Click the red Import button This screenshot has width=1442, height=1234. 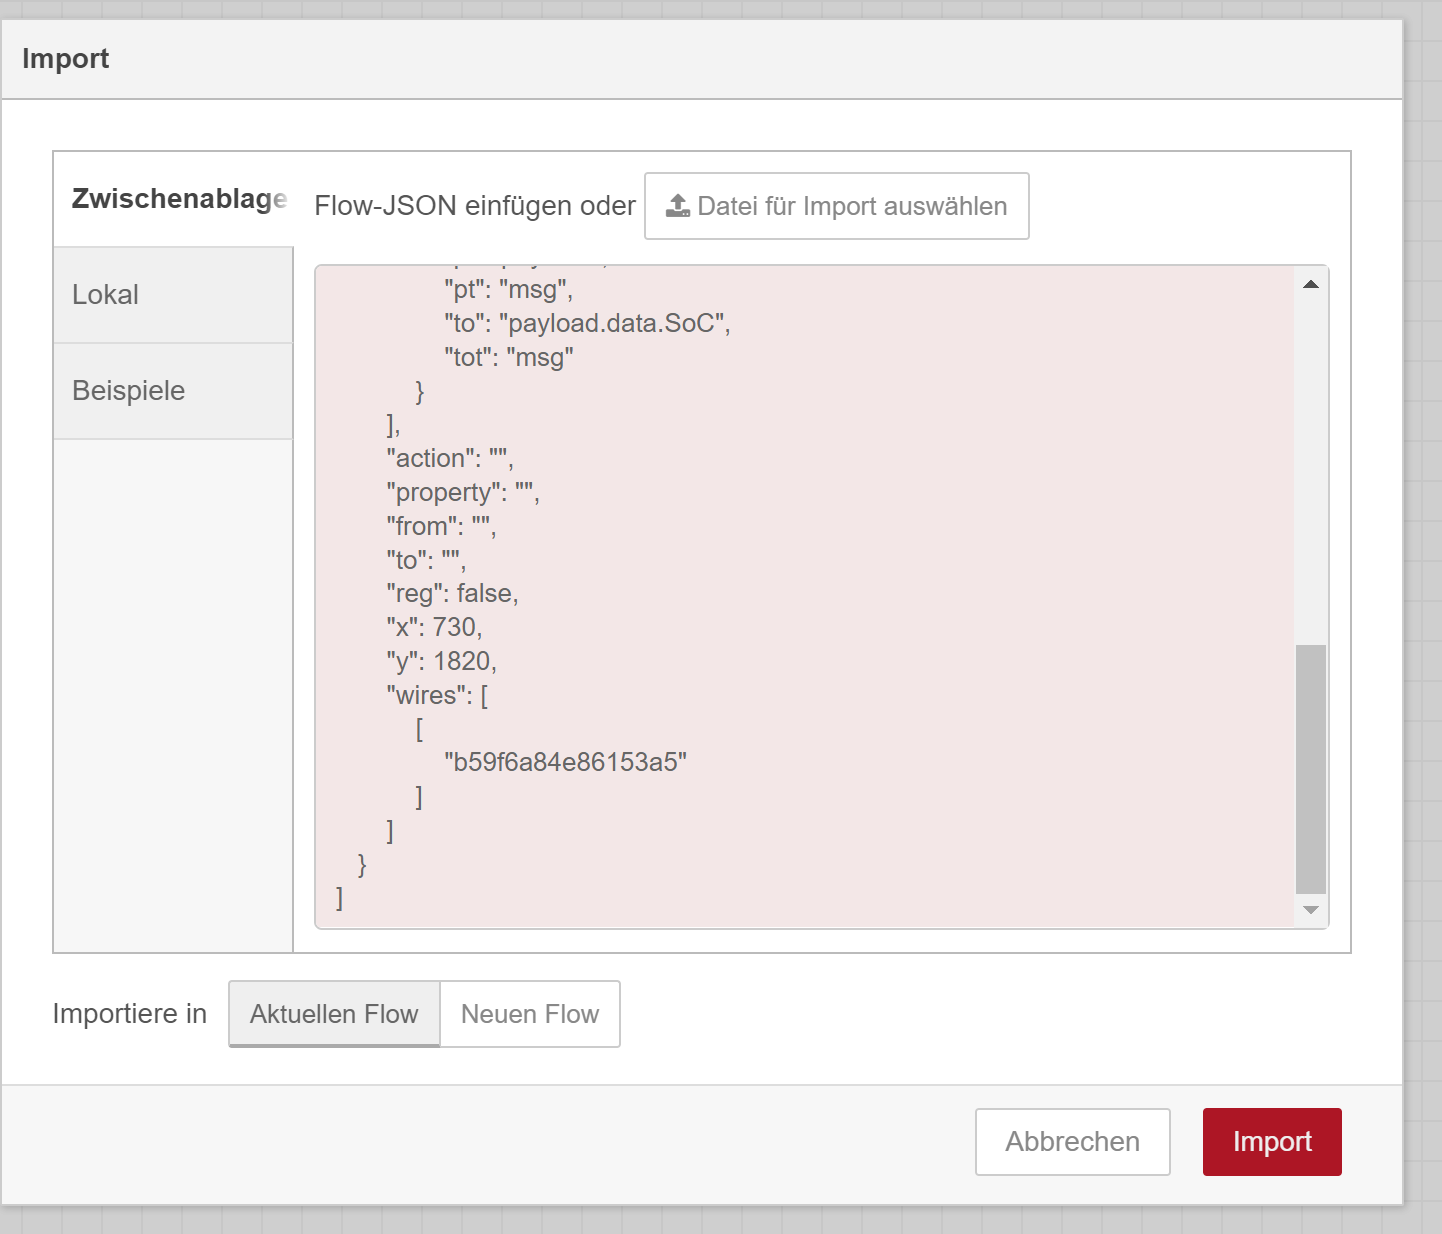[x=1272, y=1142]
